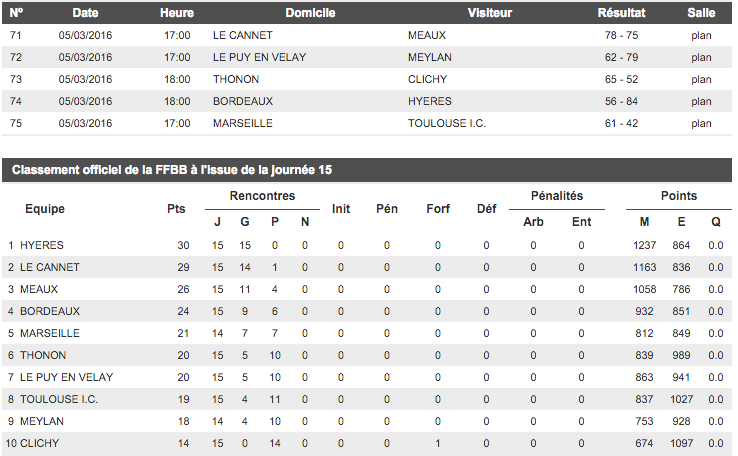738x456 pixels.
Task: Click TOULOUSE I.C. in the standings table
Action: tap(52, 399)
